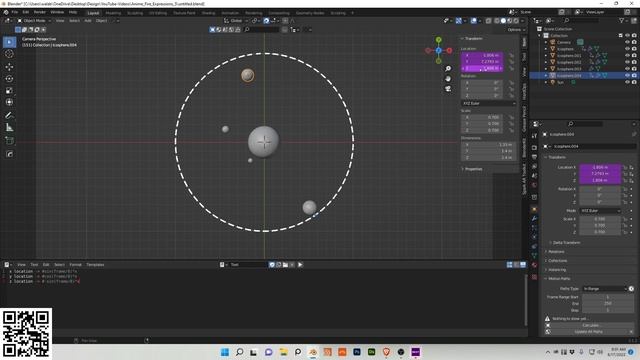Toggle viewport overlays
The height and width of the screenshot is (360, 640).
[473, 20]
